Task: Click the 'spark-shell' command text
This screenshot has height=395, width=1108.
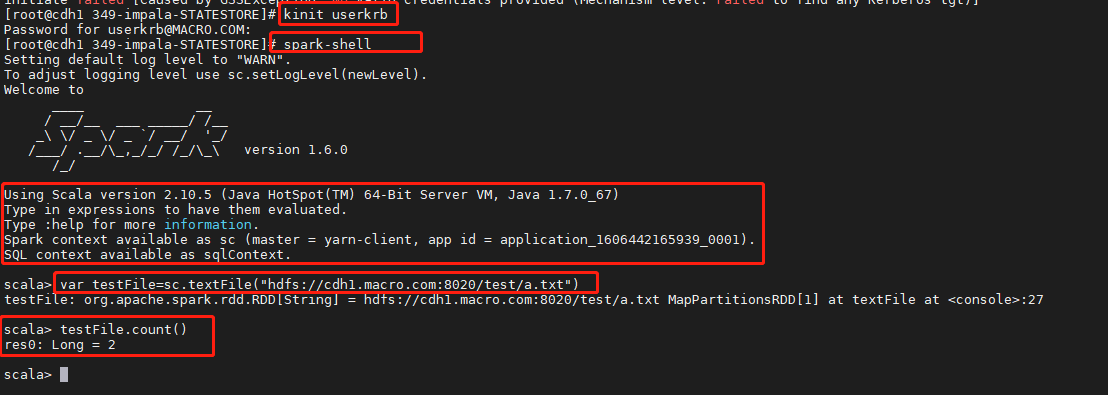Action: tap(327, 45)
